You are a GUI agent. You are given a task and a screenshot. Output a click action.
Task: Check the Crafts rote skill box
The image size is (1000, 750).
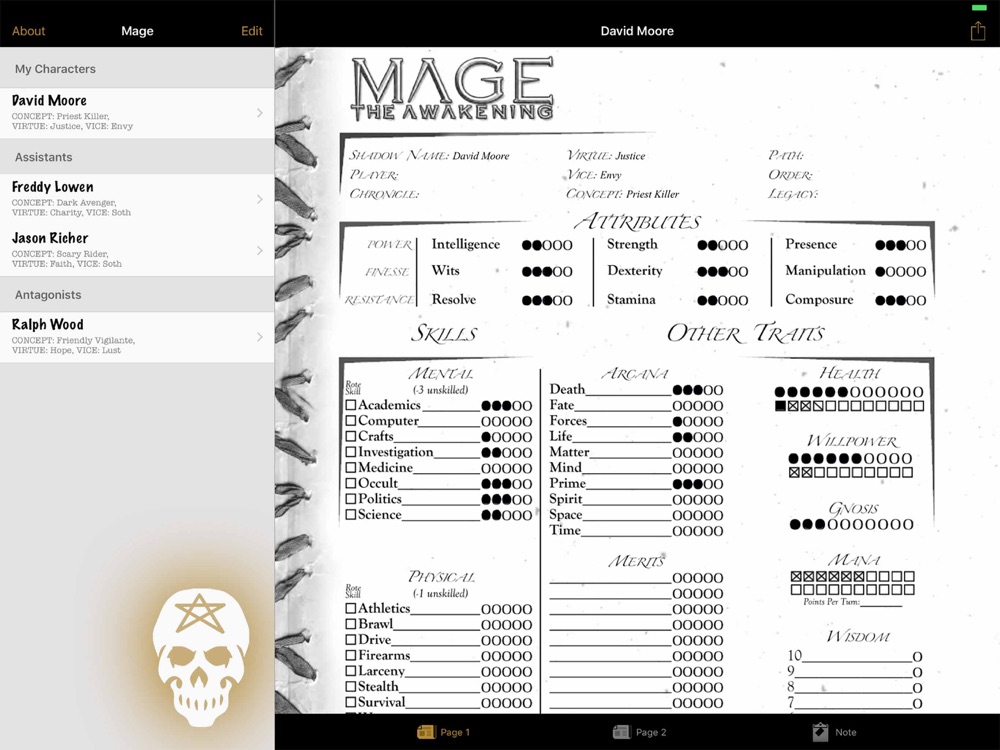[351, 436]
